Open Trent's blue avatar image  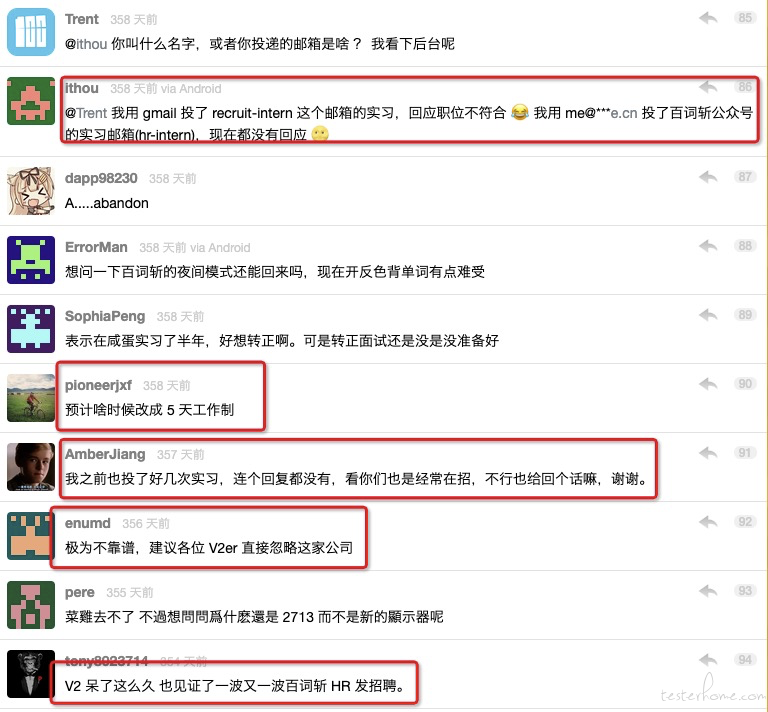31,32
